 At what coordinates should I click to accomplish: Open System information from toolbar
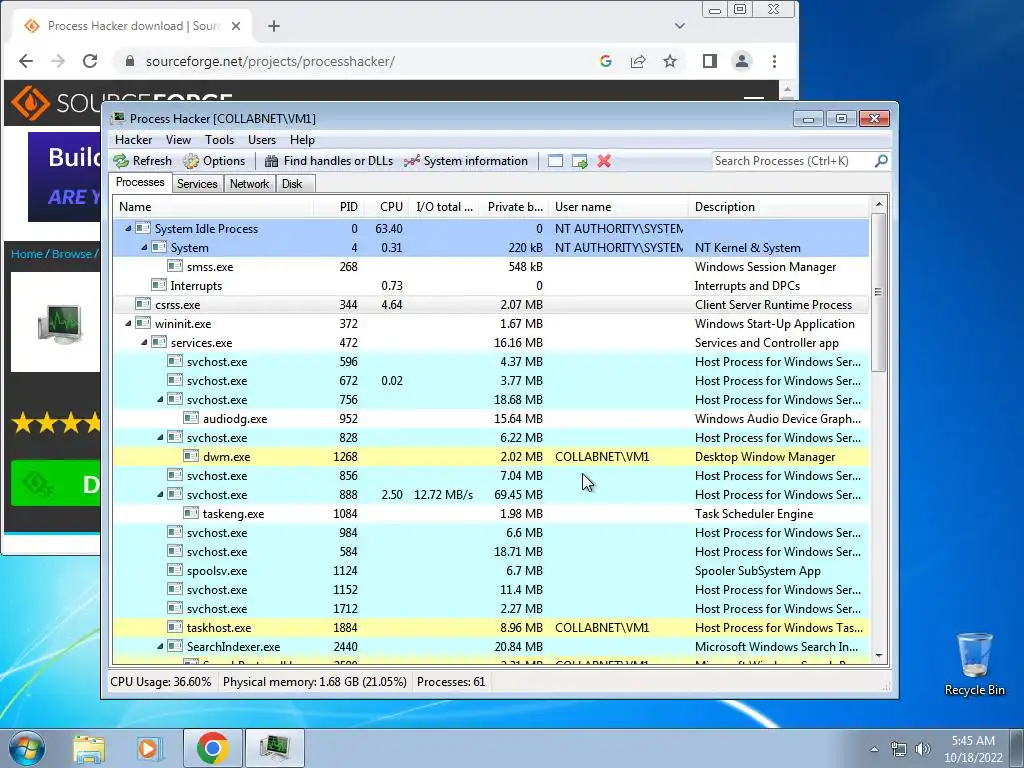point(466,161)
